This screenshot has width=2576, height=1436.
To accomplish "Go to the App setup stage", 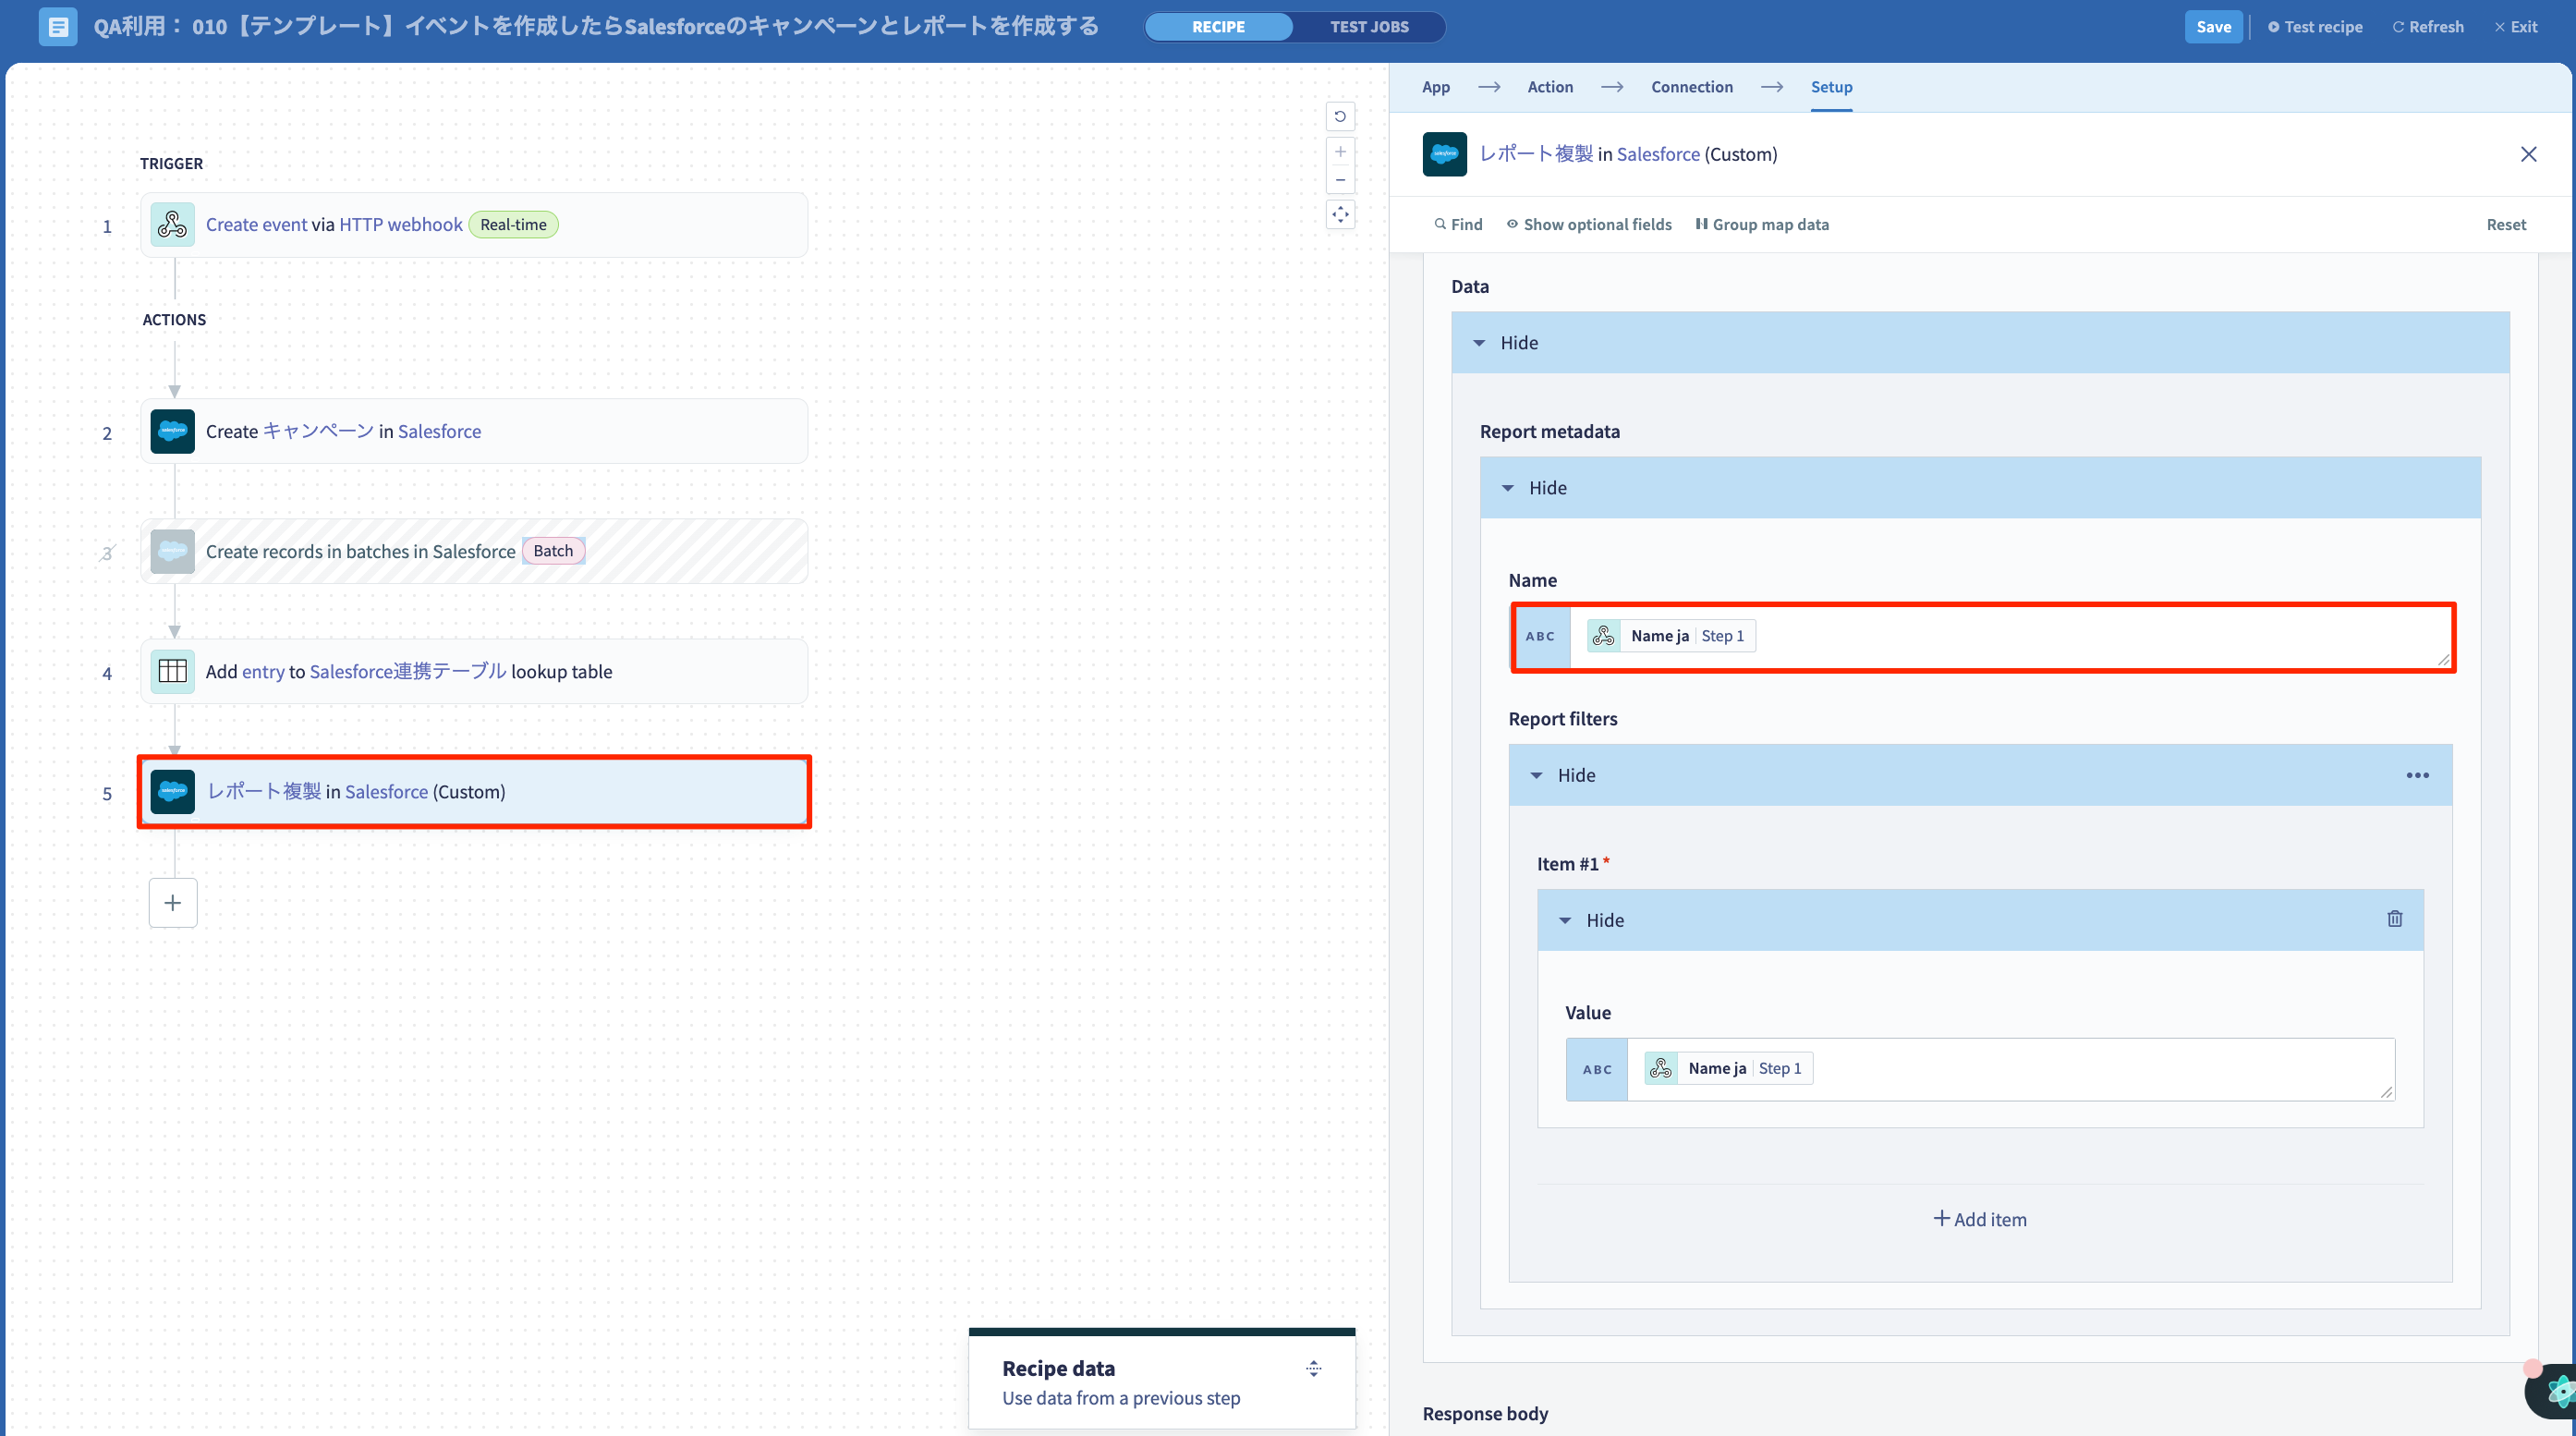I will (x=1435, y=87).
